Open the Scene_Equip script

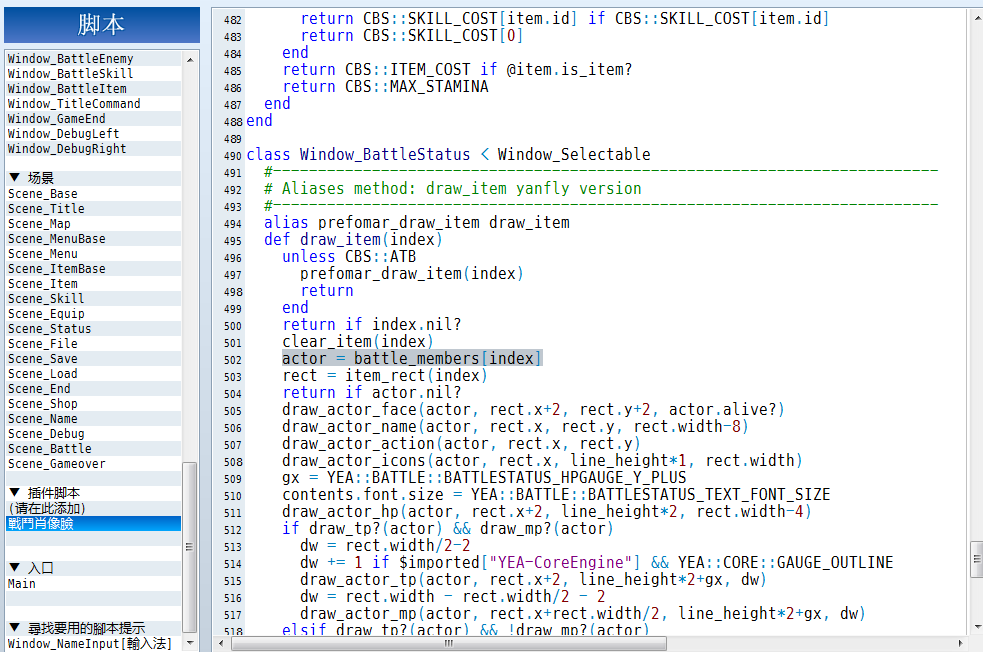pyautogui.click(x=94, y=314)
